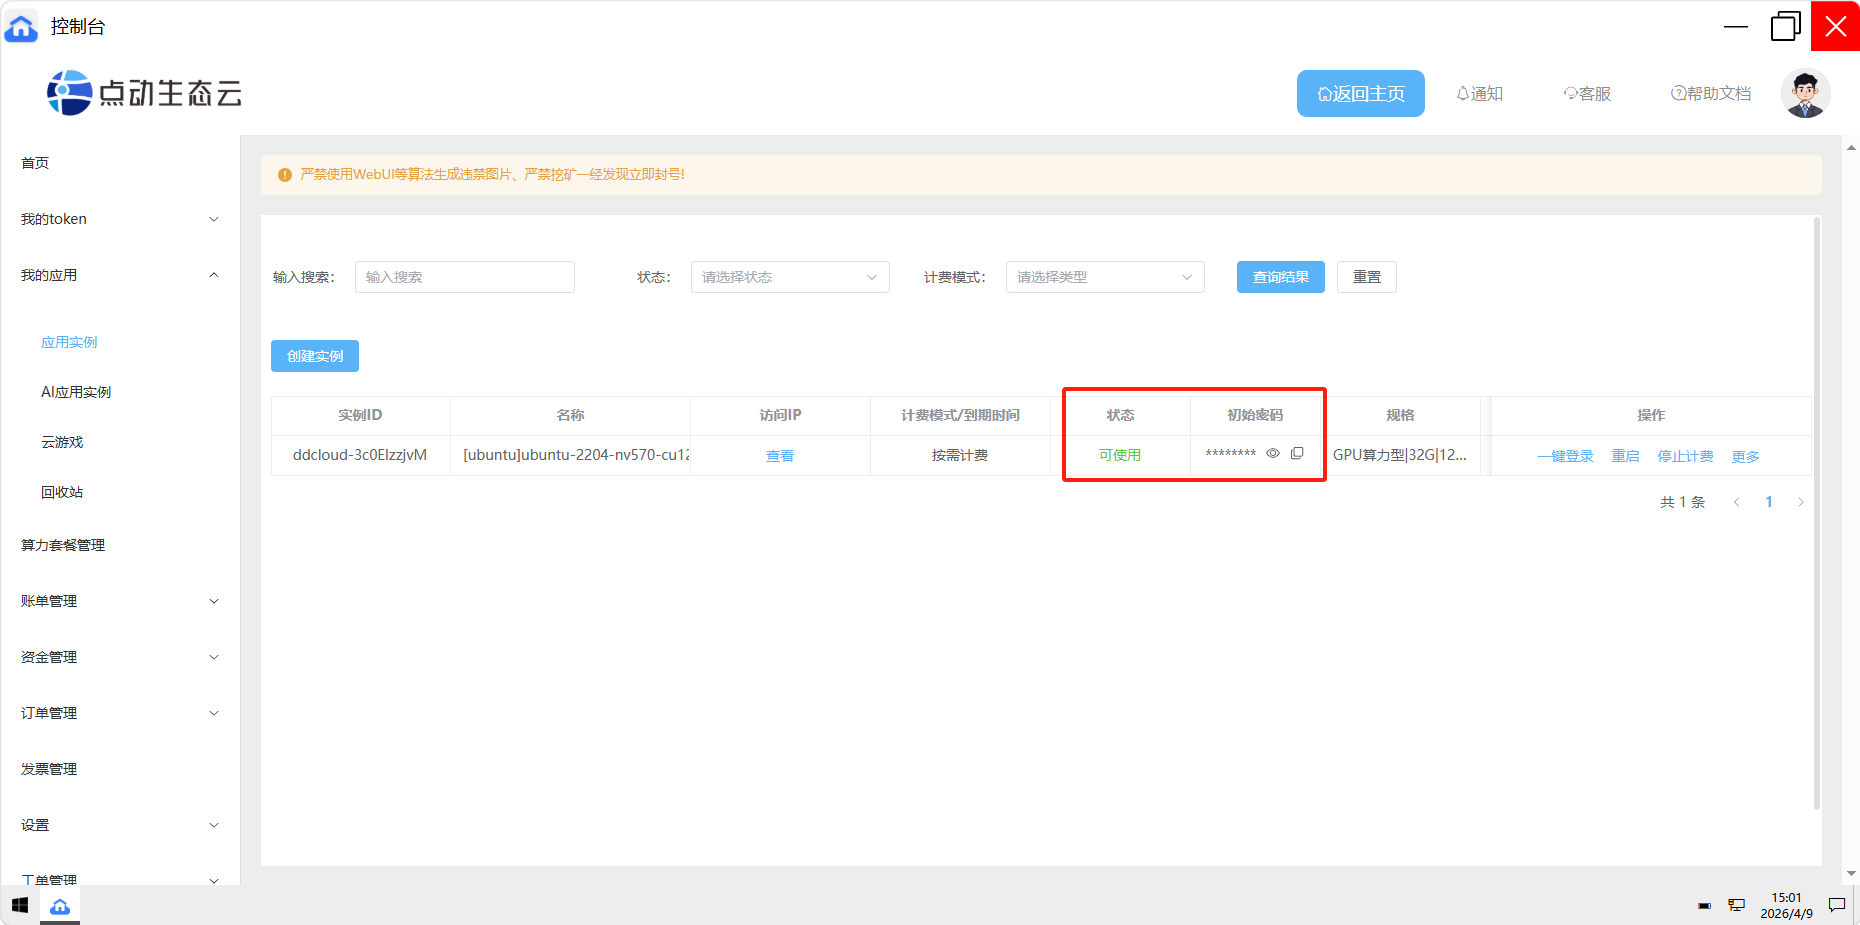Open the 状态 status dropdown

789,277
